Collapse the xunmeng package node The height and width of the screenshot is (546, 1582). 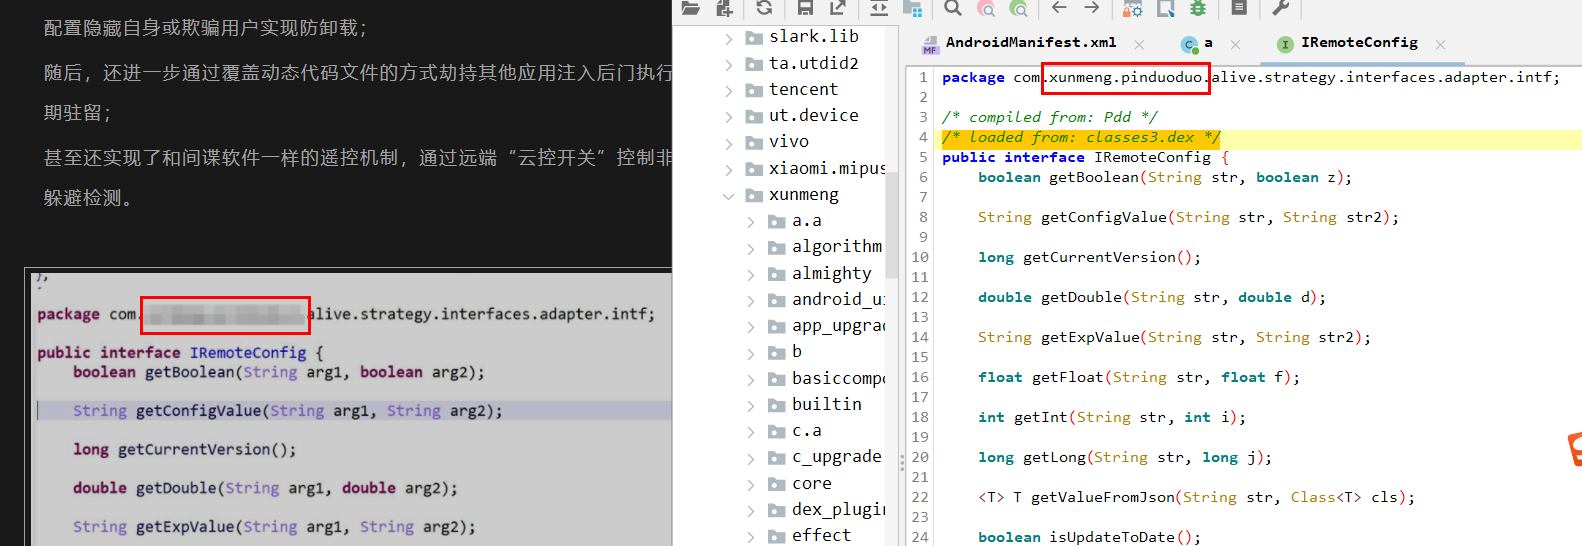pos(728,196)
